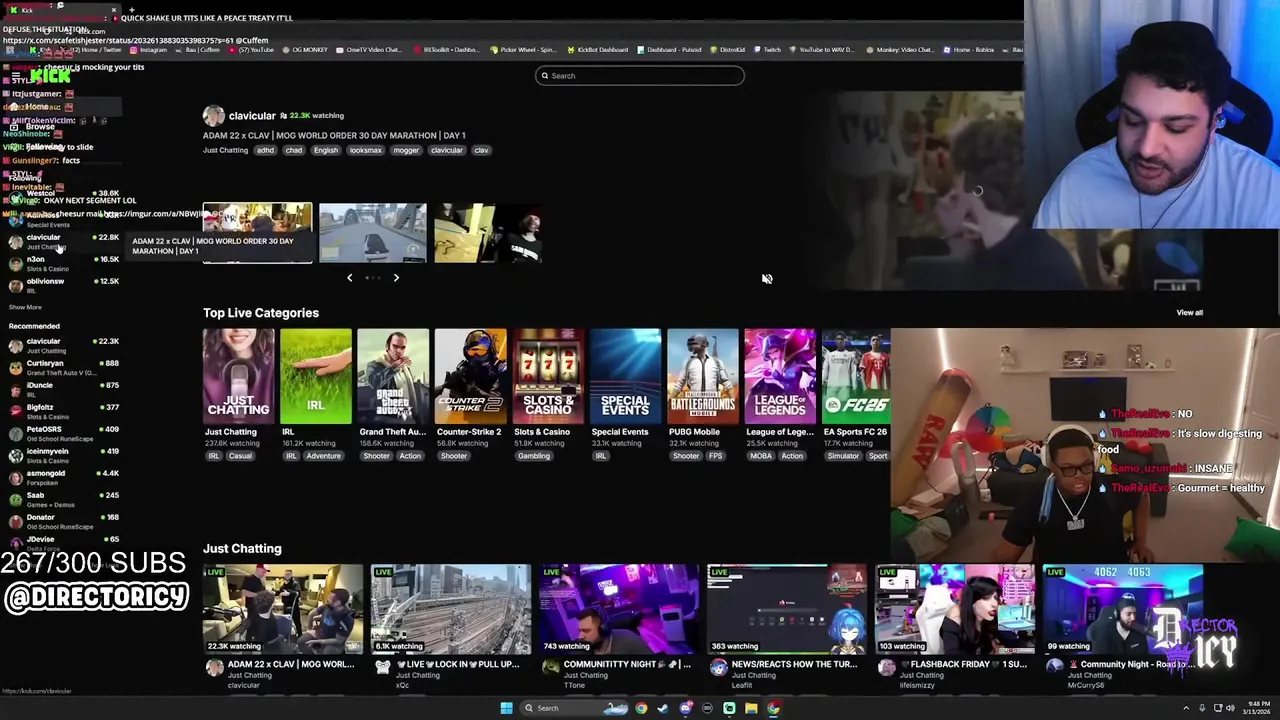Open oblivionsw in the sidebar list
This screenshot has width=1280, height=720.
(63, 285)
